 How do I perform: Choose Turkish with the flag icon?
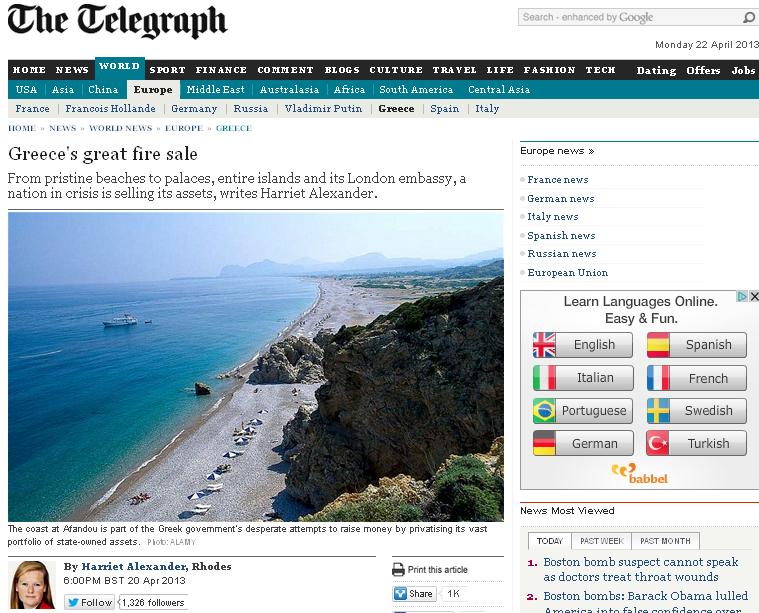tap(697, 443)
